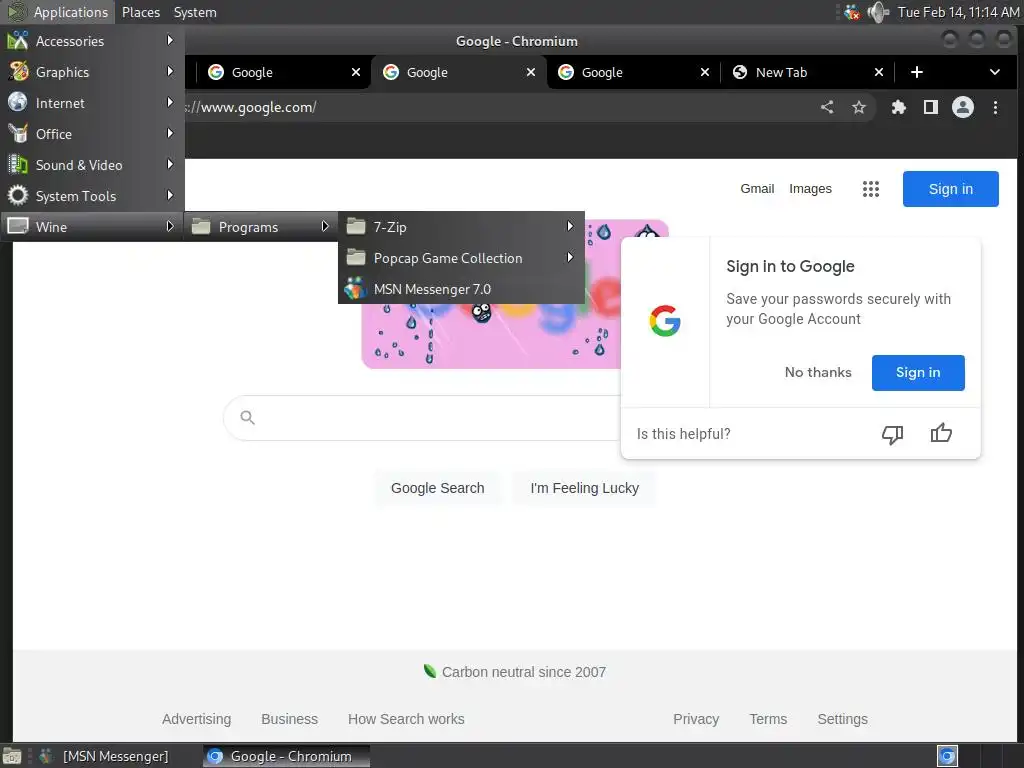Bookmark this page with the star icon

coord(859,107)
